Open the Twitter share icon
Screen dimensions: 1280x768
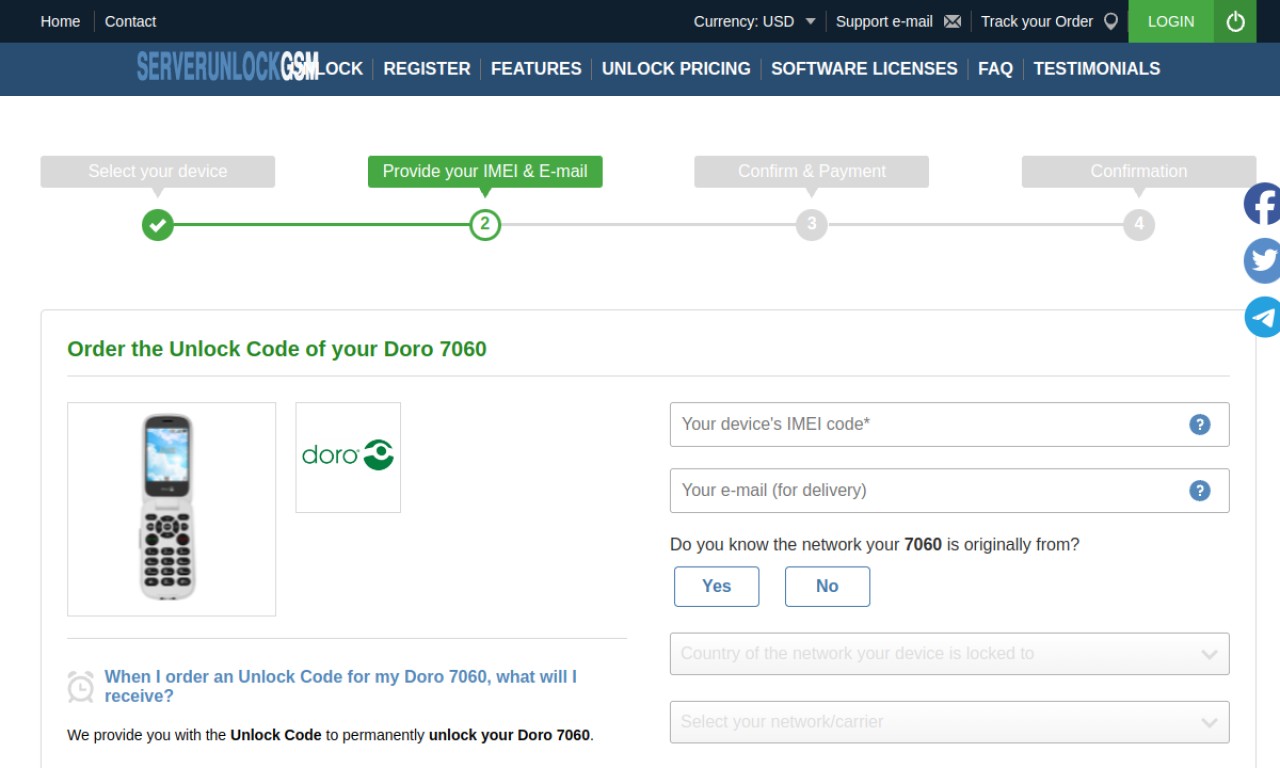(x=1262, y=261)
